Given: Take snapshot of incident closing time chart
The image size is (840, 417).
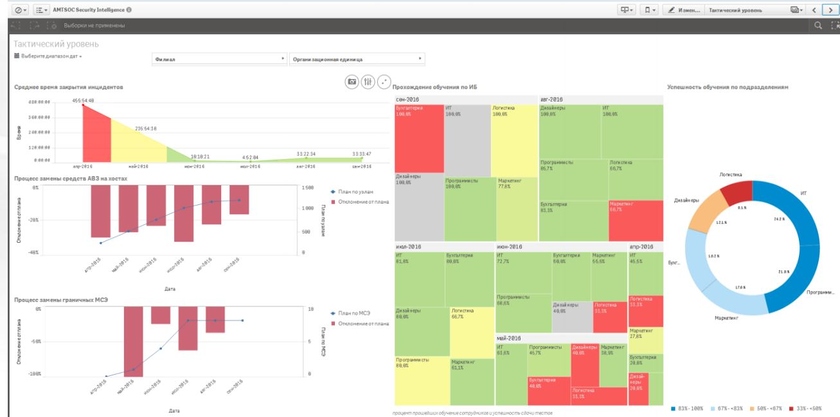Looking at the screenshot, I should (x=351, y=81).
